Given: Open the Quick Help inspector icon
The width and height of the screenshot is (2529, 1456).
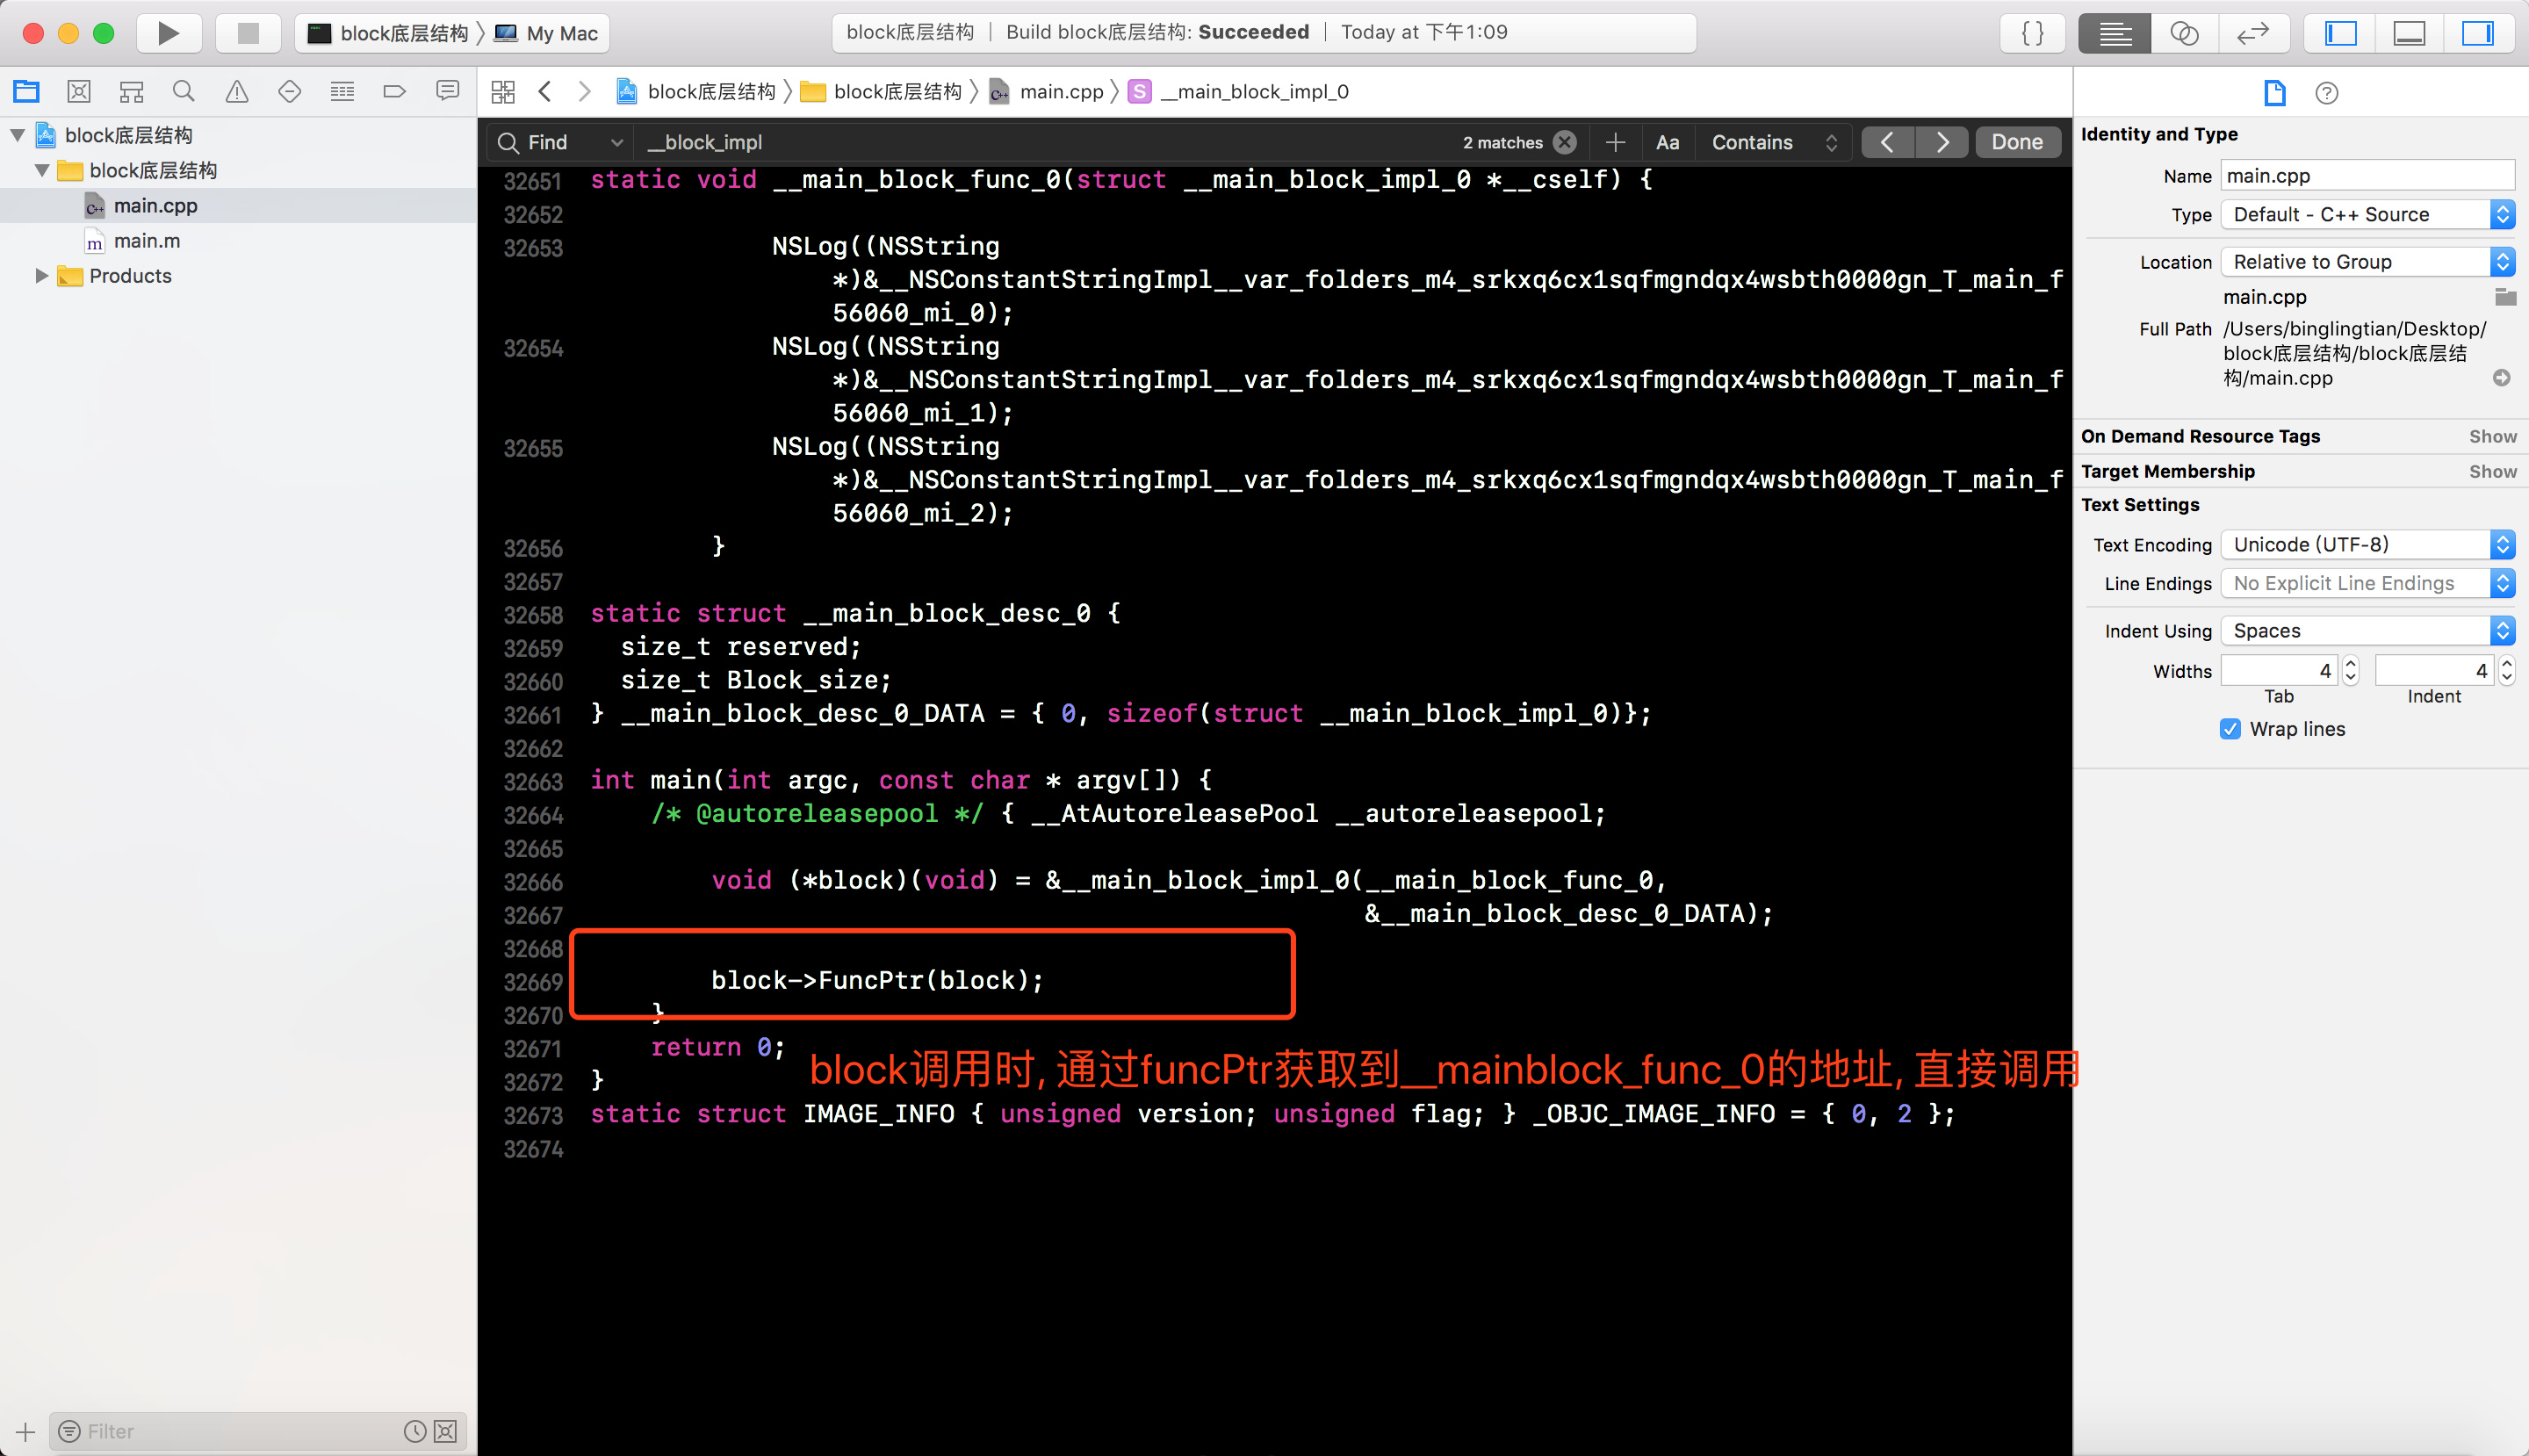Looking at the screenshot, I should [2326, 93].
